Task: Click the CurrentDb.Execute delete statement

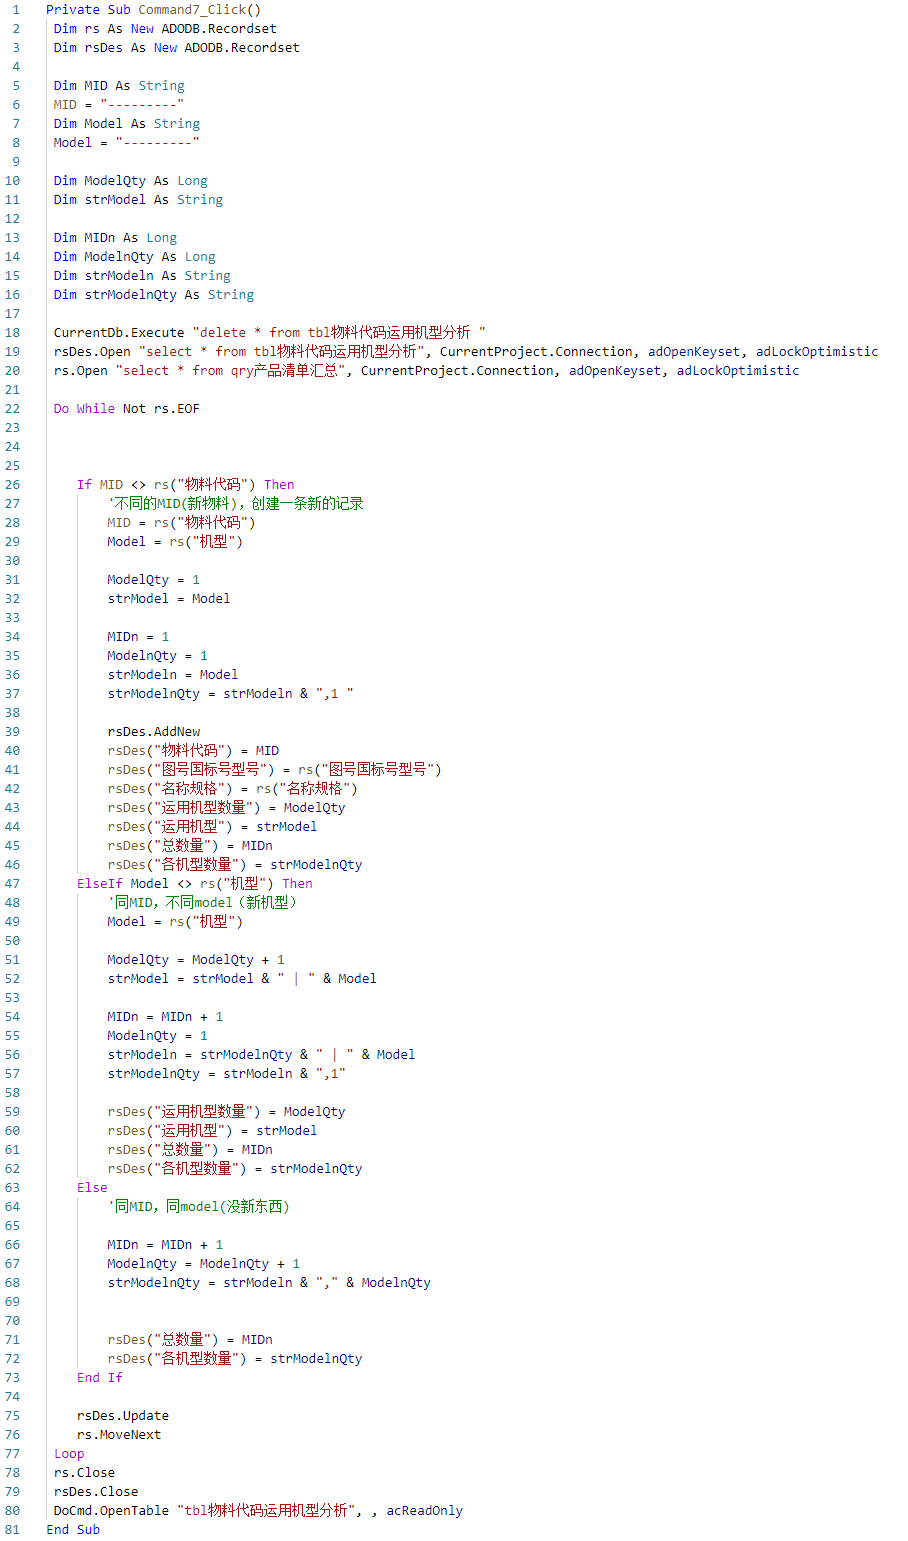Action: point(270,333)
